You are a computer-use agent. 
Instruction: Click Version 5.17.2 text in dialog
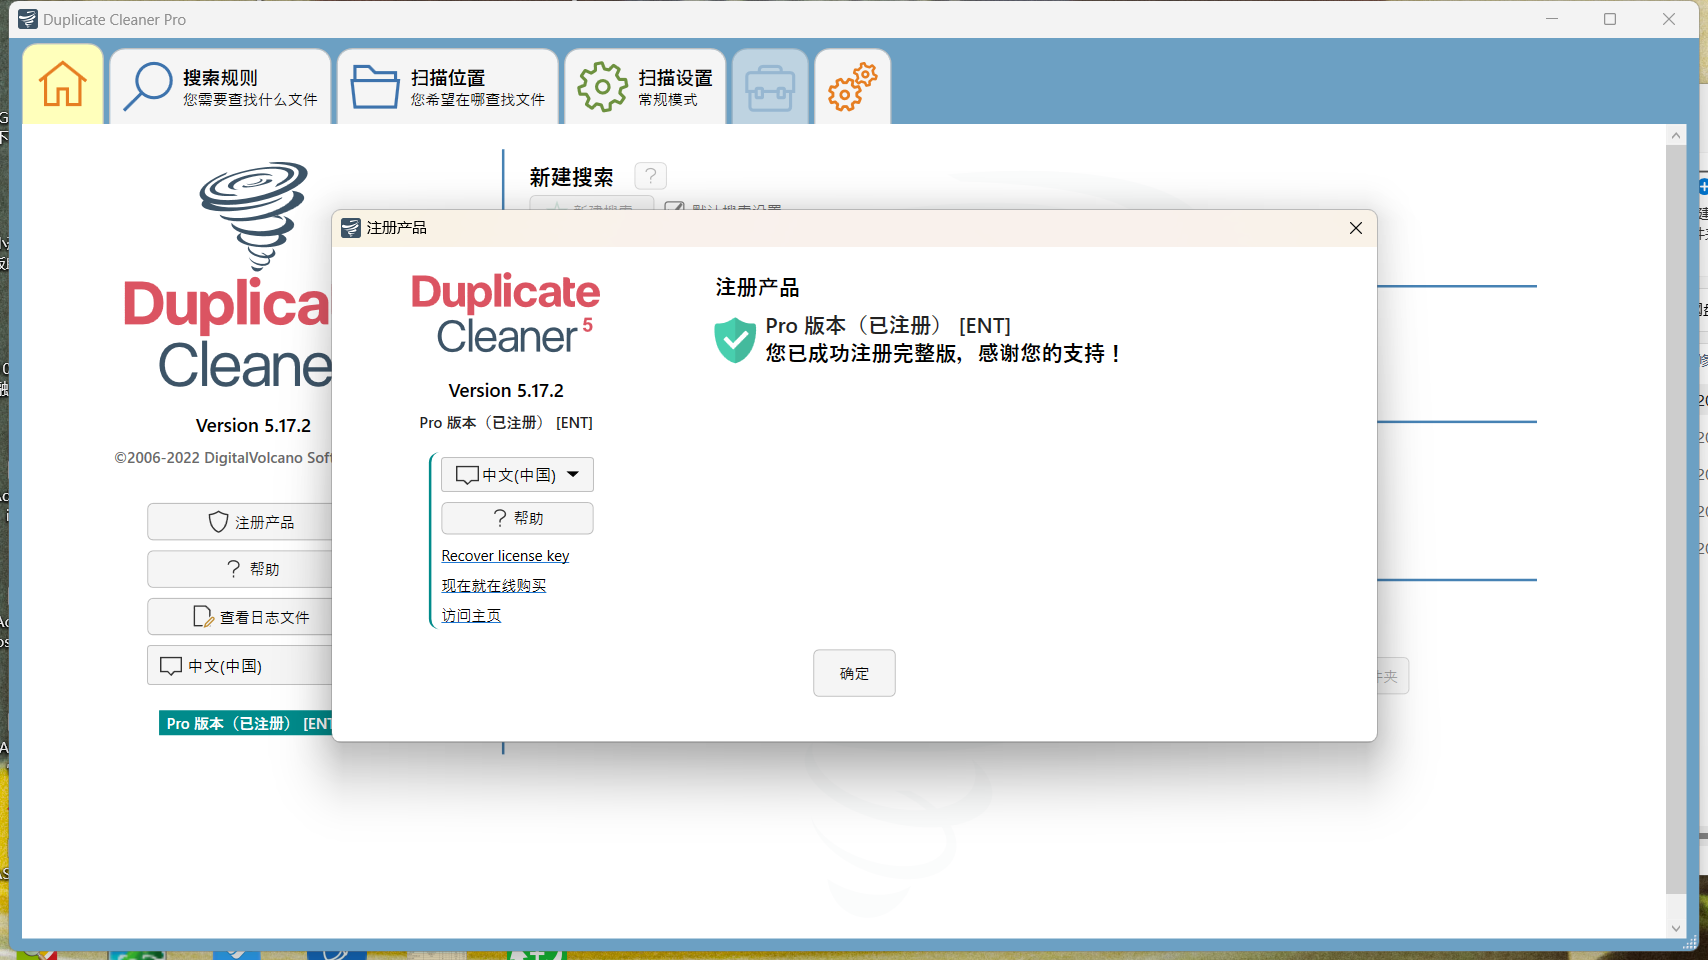(506, 391)
